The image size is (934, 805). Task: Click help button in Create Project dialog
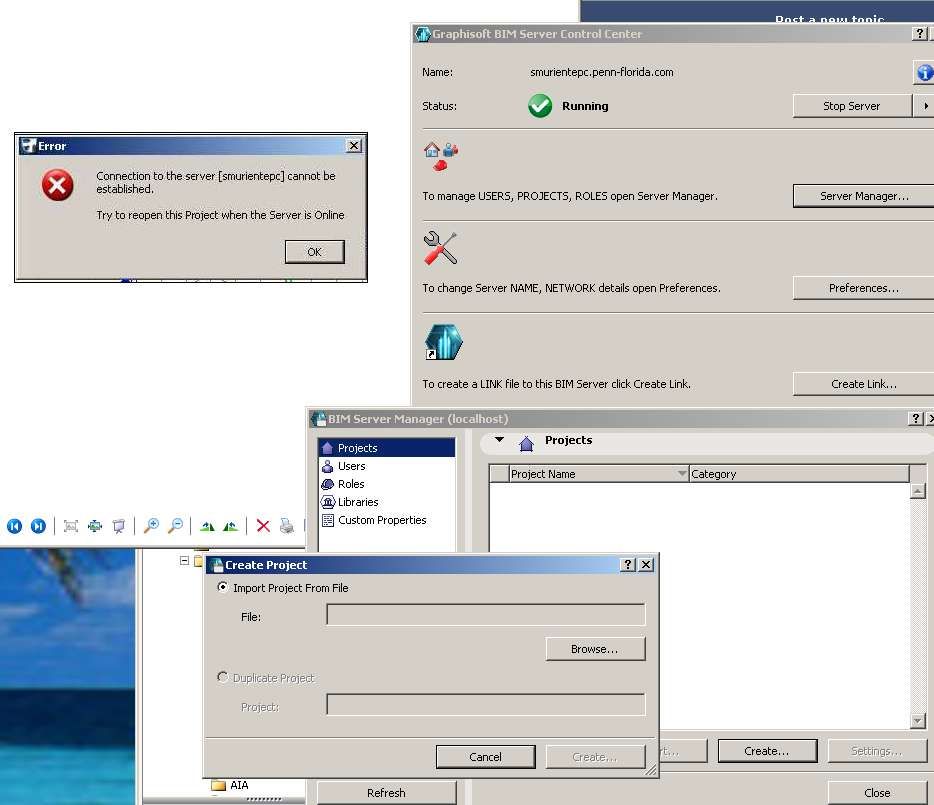[x=628, y=564]
